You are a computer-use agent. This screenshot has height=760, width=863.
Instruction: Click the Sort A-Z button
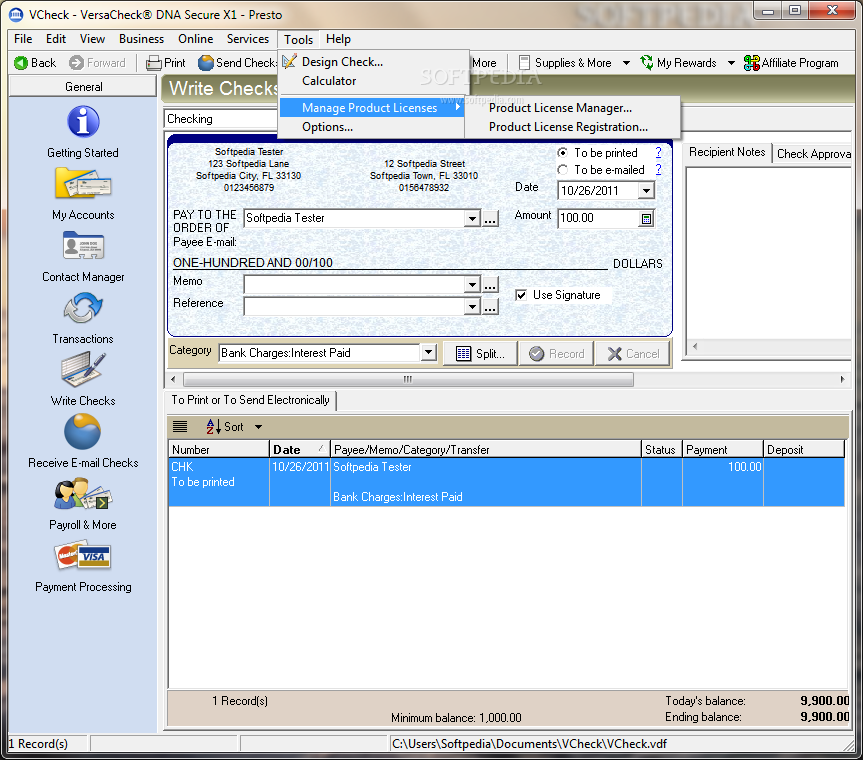tap(225, 427)
